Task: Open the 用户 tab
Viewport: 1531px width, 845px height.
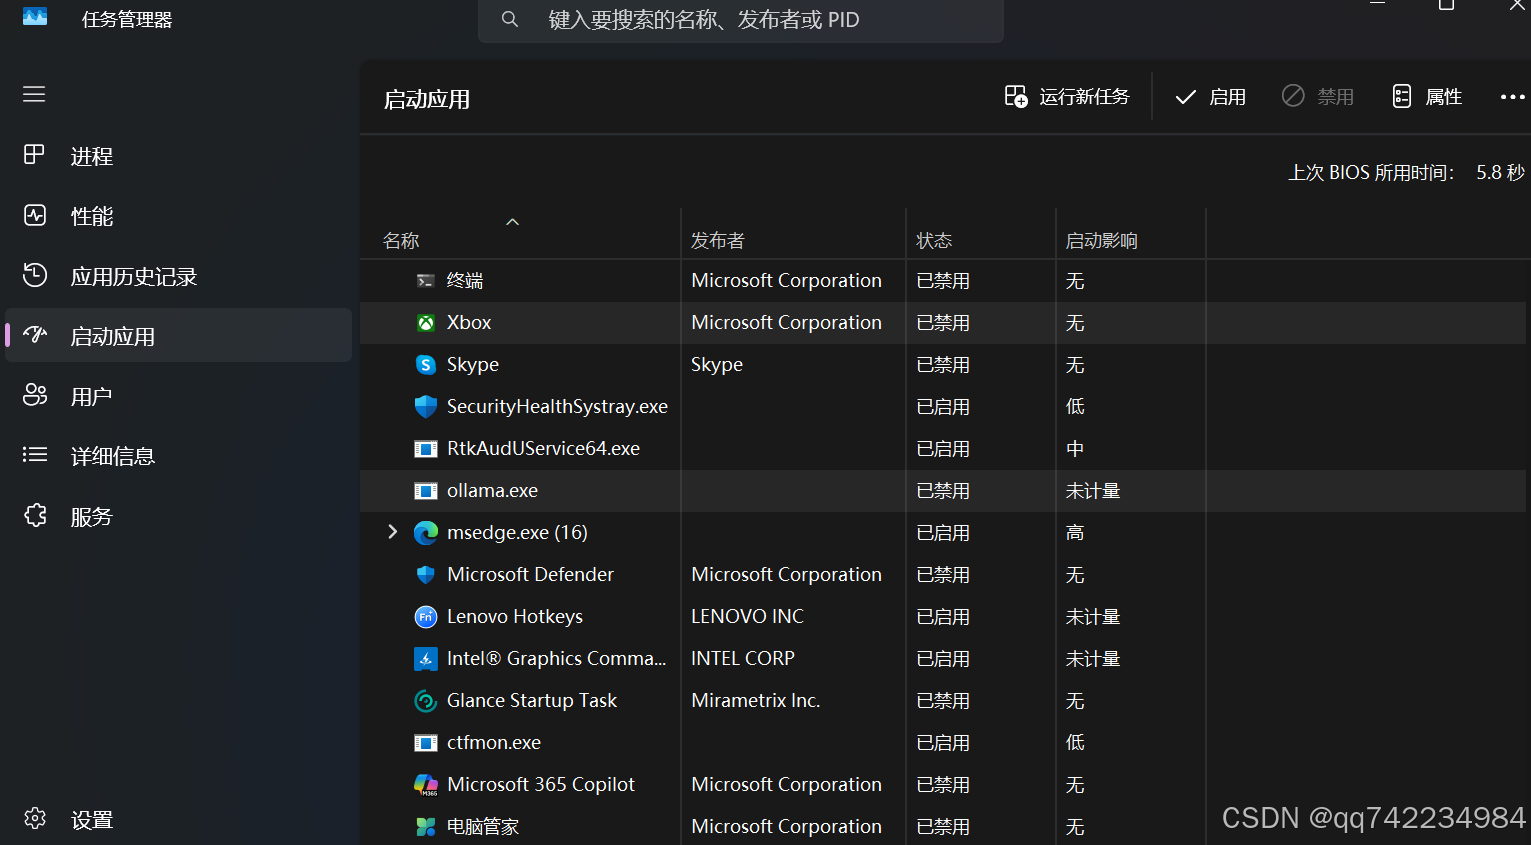Action: [x=179, y=396]
